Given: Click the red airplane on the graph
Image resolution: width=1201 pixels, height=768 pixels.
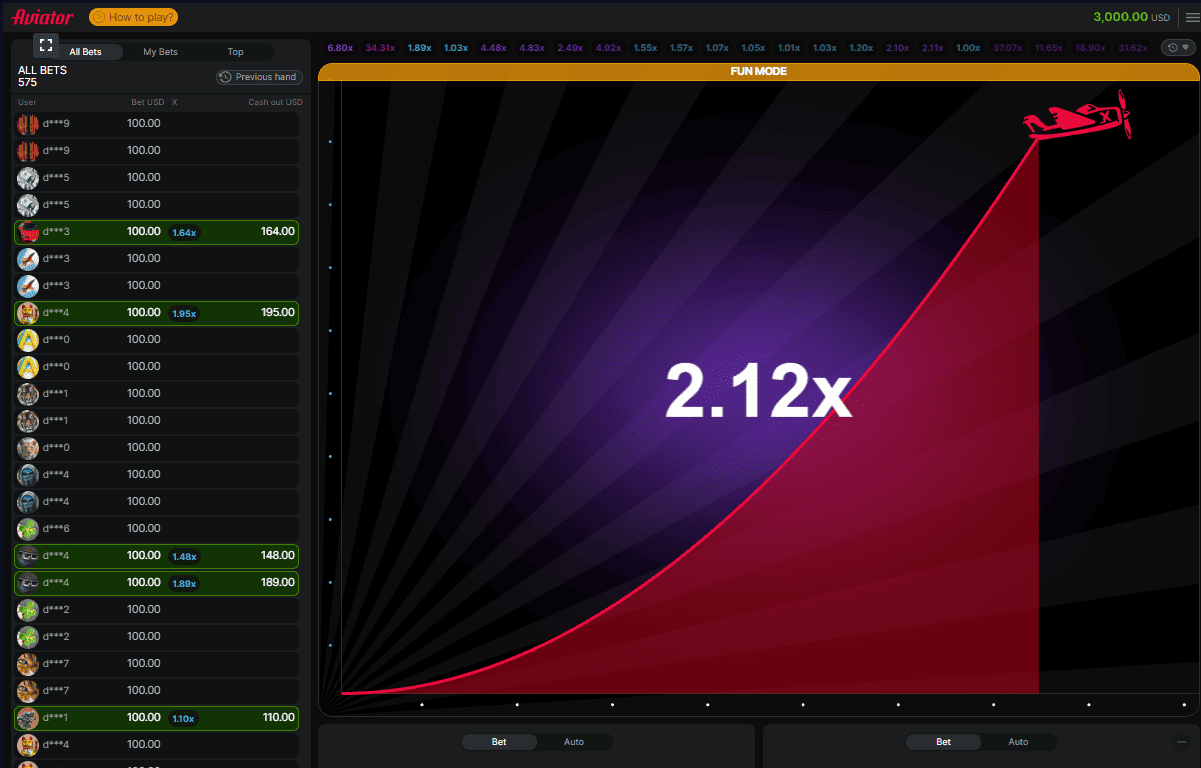Looking at the screenshot, I should coord(1077,117).
